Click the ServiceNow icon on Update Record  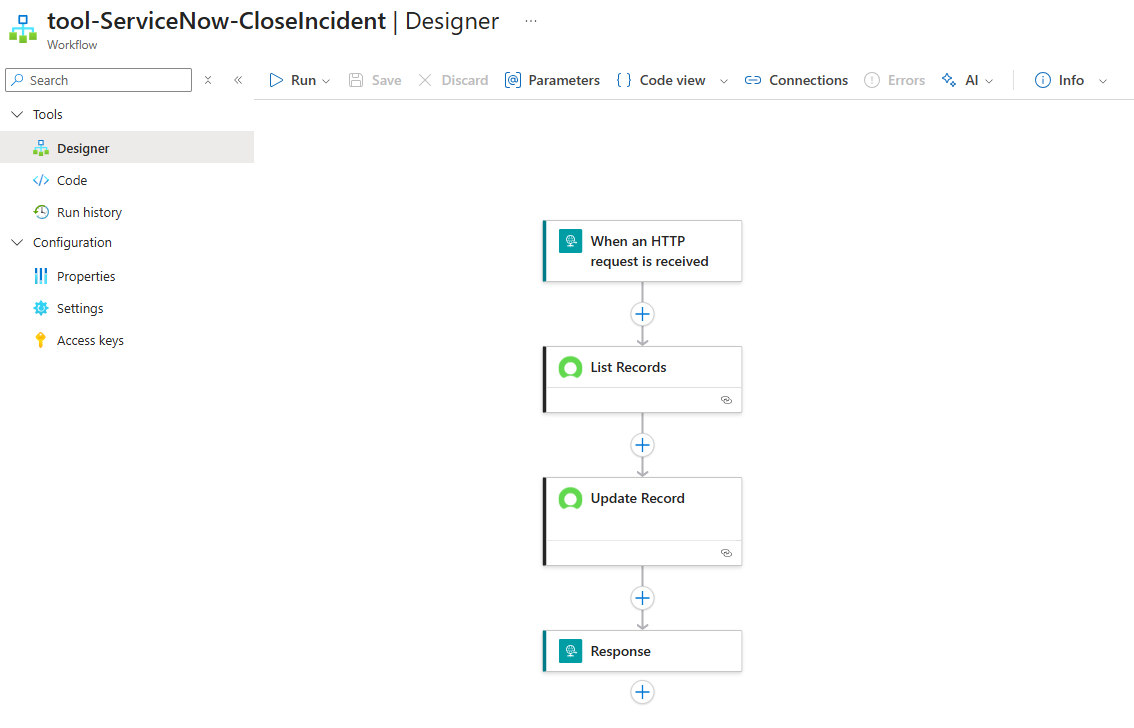[570, 498]
